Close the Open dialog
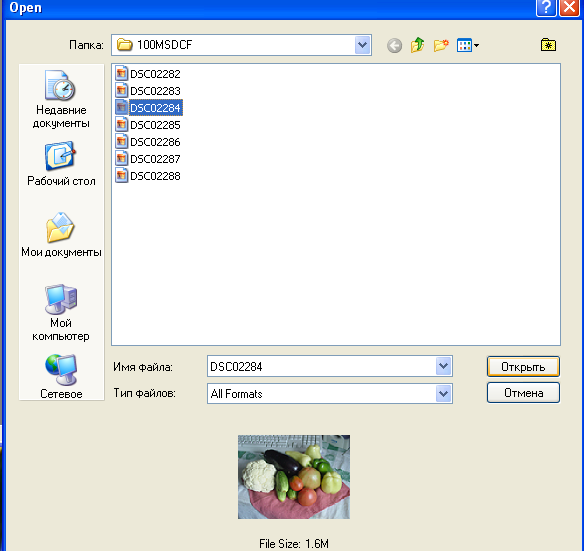 (x=569, y=8)
